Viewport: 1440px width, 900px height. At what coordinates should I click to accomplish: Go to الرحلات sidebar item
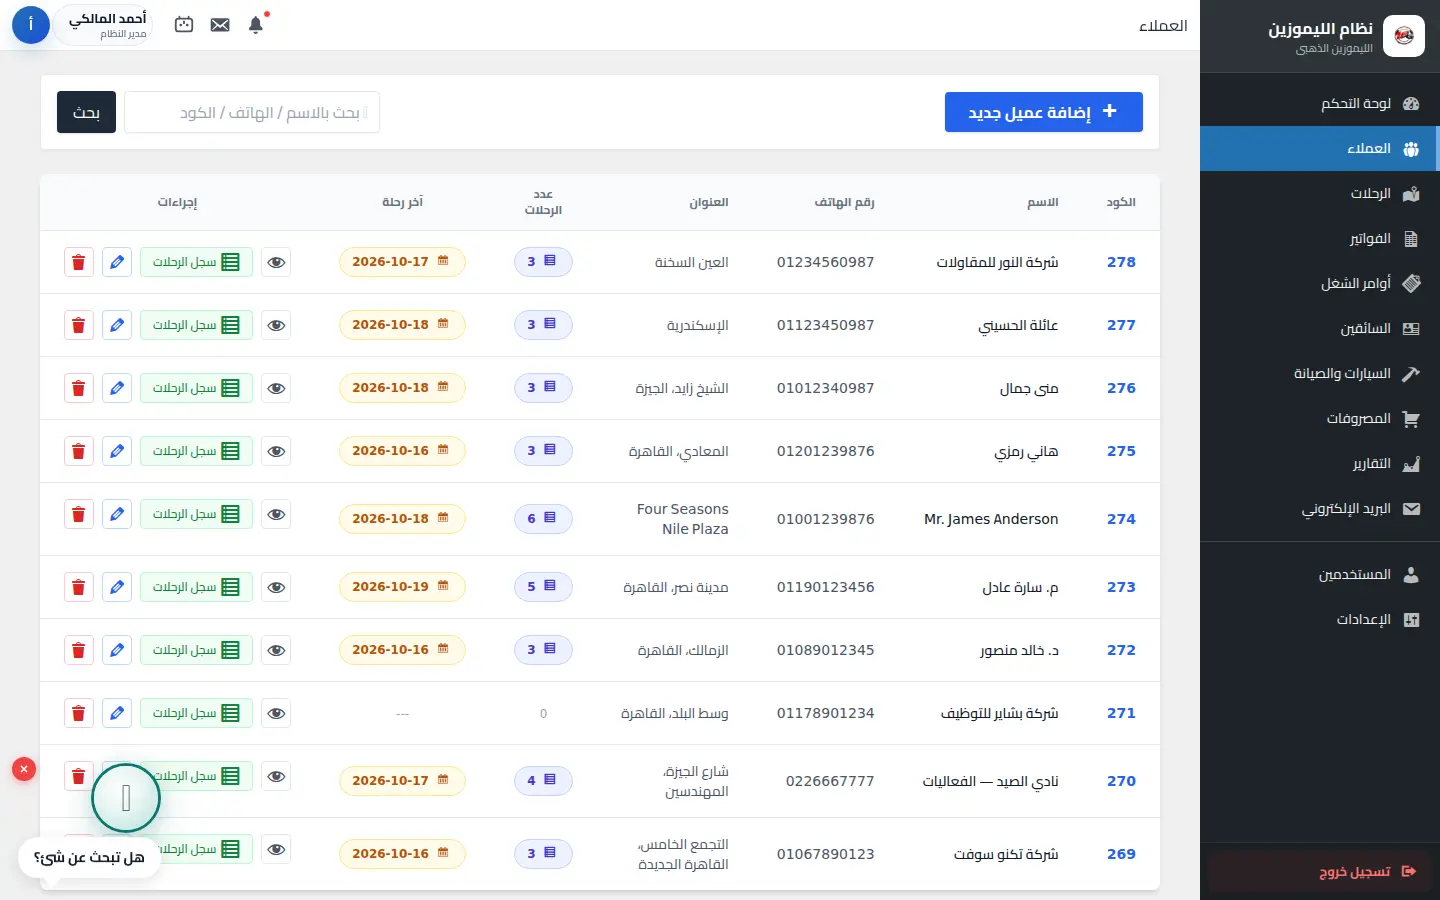(x=1320, y=193)
